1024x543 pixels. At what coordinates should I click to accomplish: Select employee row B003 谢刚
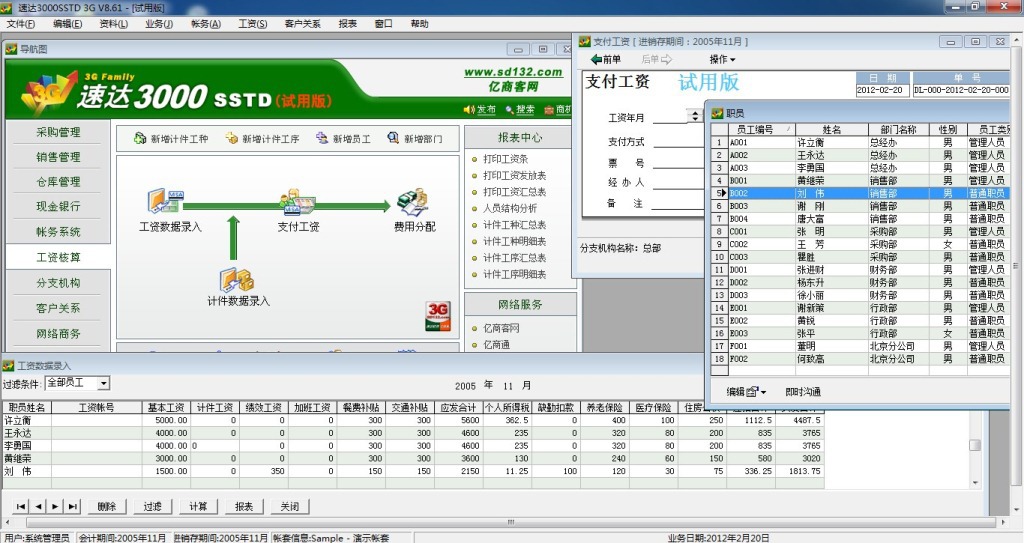861,206
